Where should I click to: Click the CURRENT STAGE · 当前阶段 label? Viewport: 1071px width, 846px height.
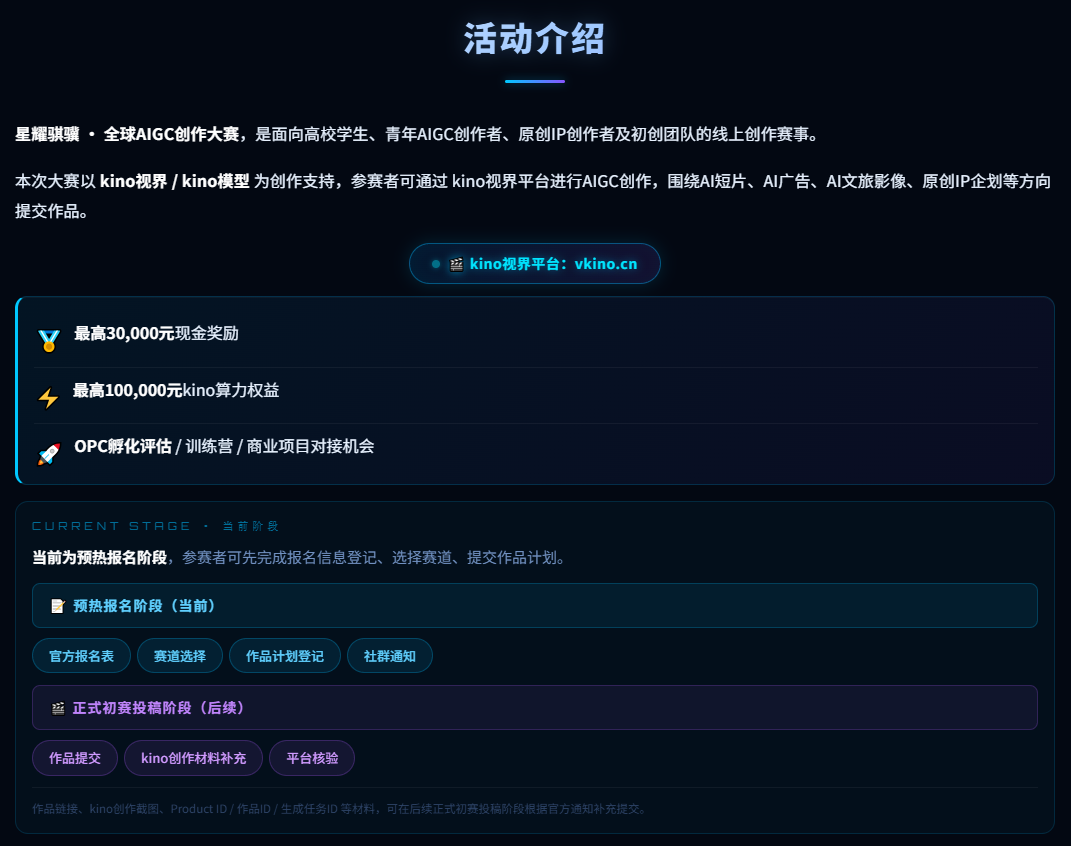[x=155, y=526]
